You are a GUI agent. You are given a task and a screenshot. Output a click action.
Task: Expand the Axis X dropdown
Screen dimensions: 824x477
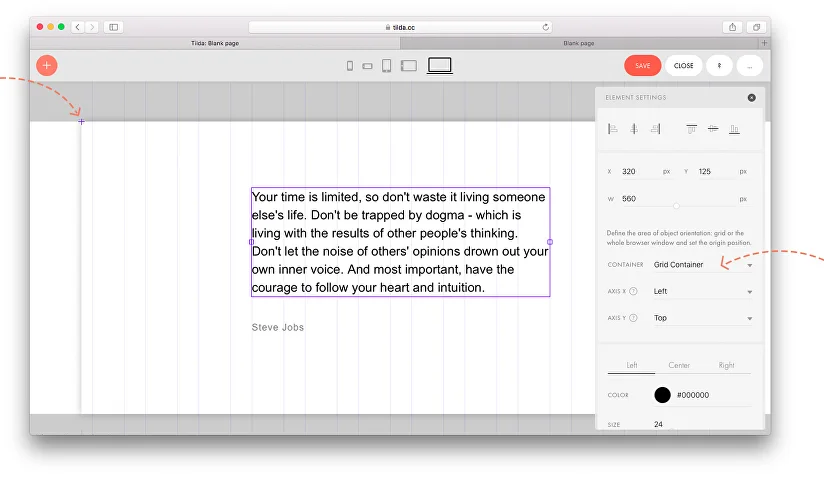click(702, 292)
